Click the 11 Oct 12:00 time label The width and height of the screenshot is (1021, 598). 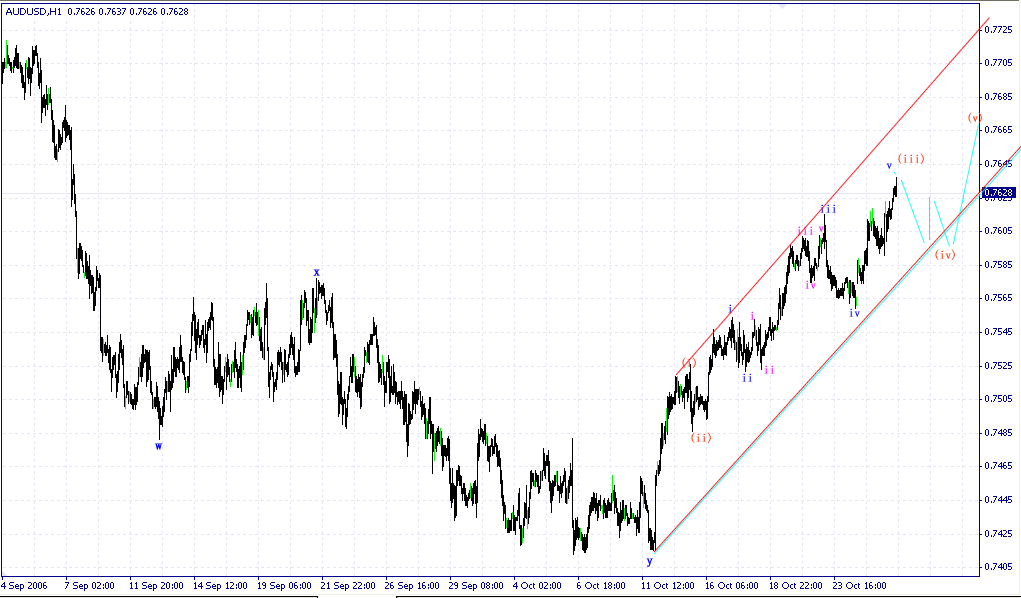tap(668, 586)
